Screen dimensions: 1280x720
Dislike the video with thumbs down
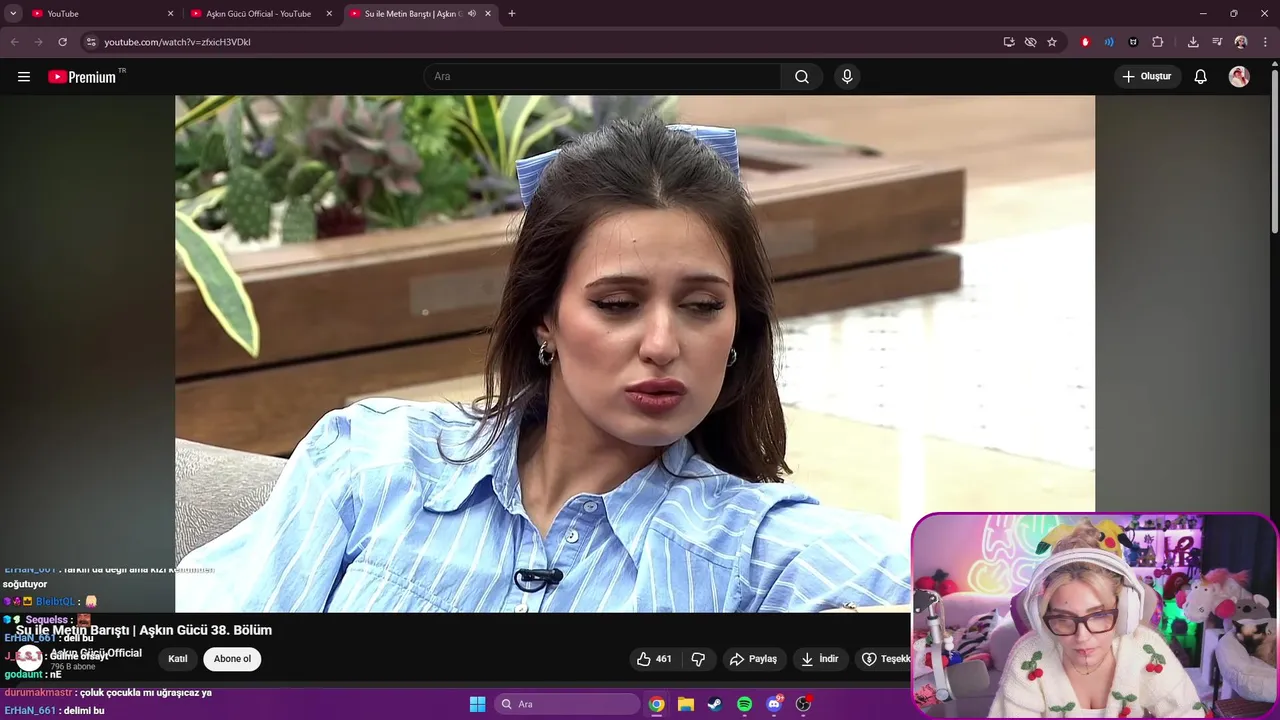click(699, 659)
